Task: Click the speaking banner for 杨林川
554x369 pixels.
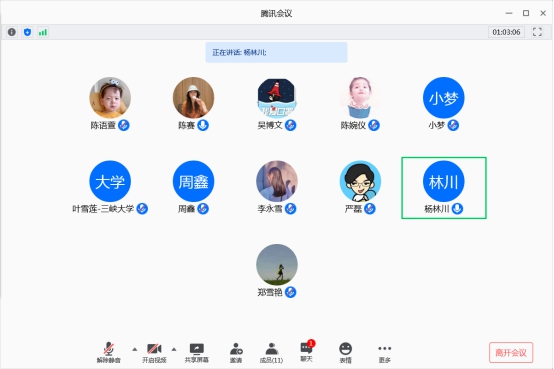Action: click(276, 52)
